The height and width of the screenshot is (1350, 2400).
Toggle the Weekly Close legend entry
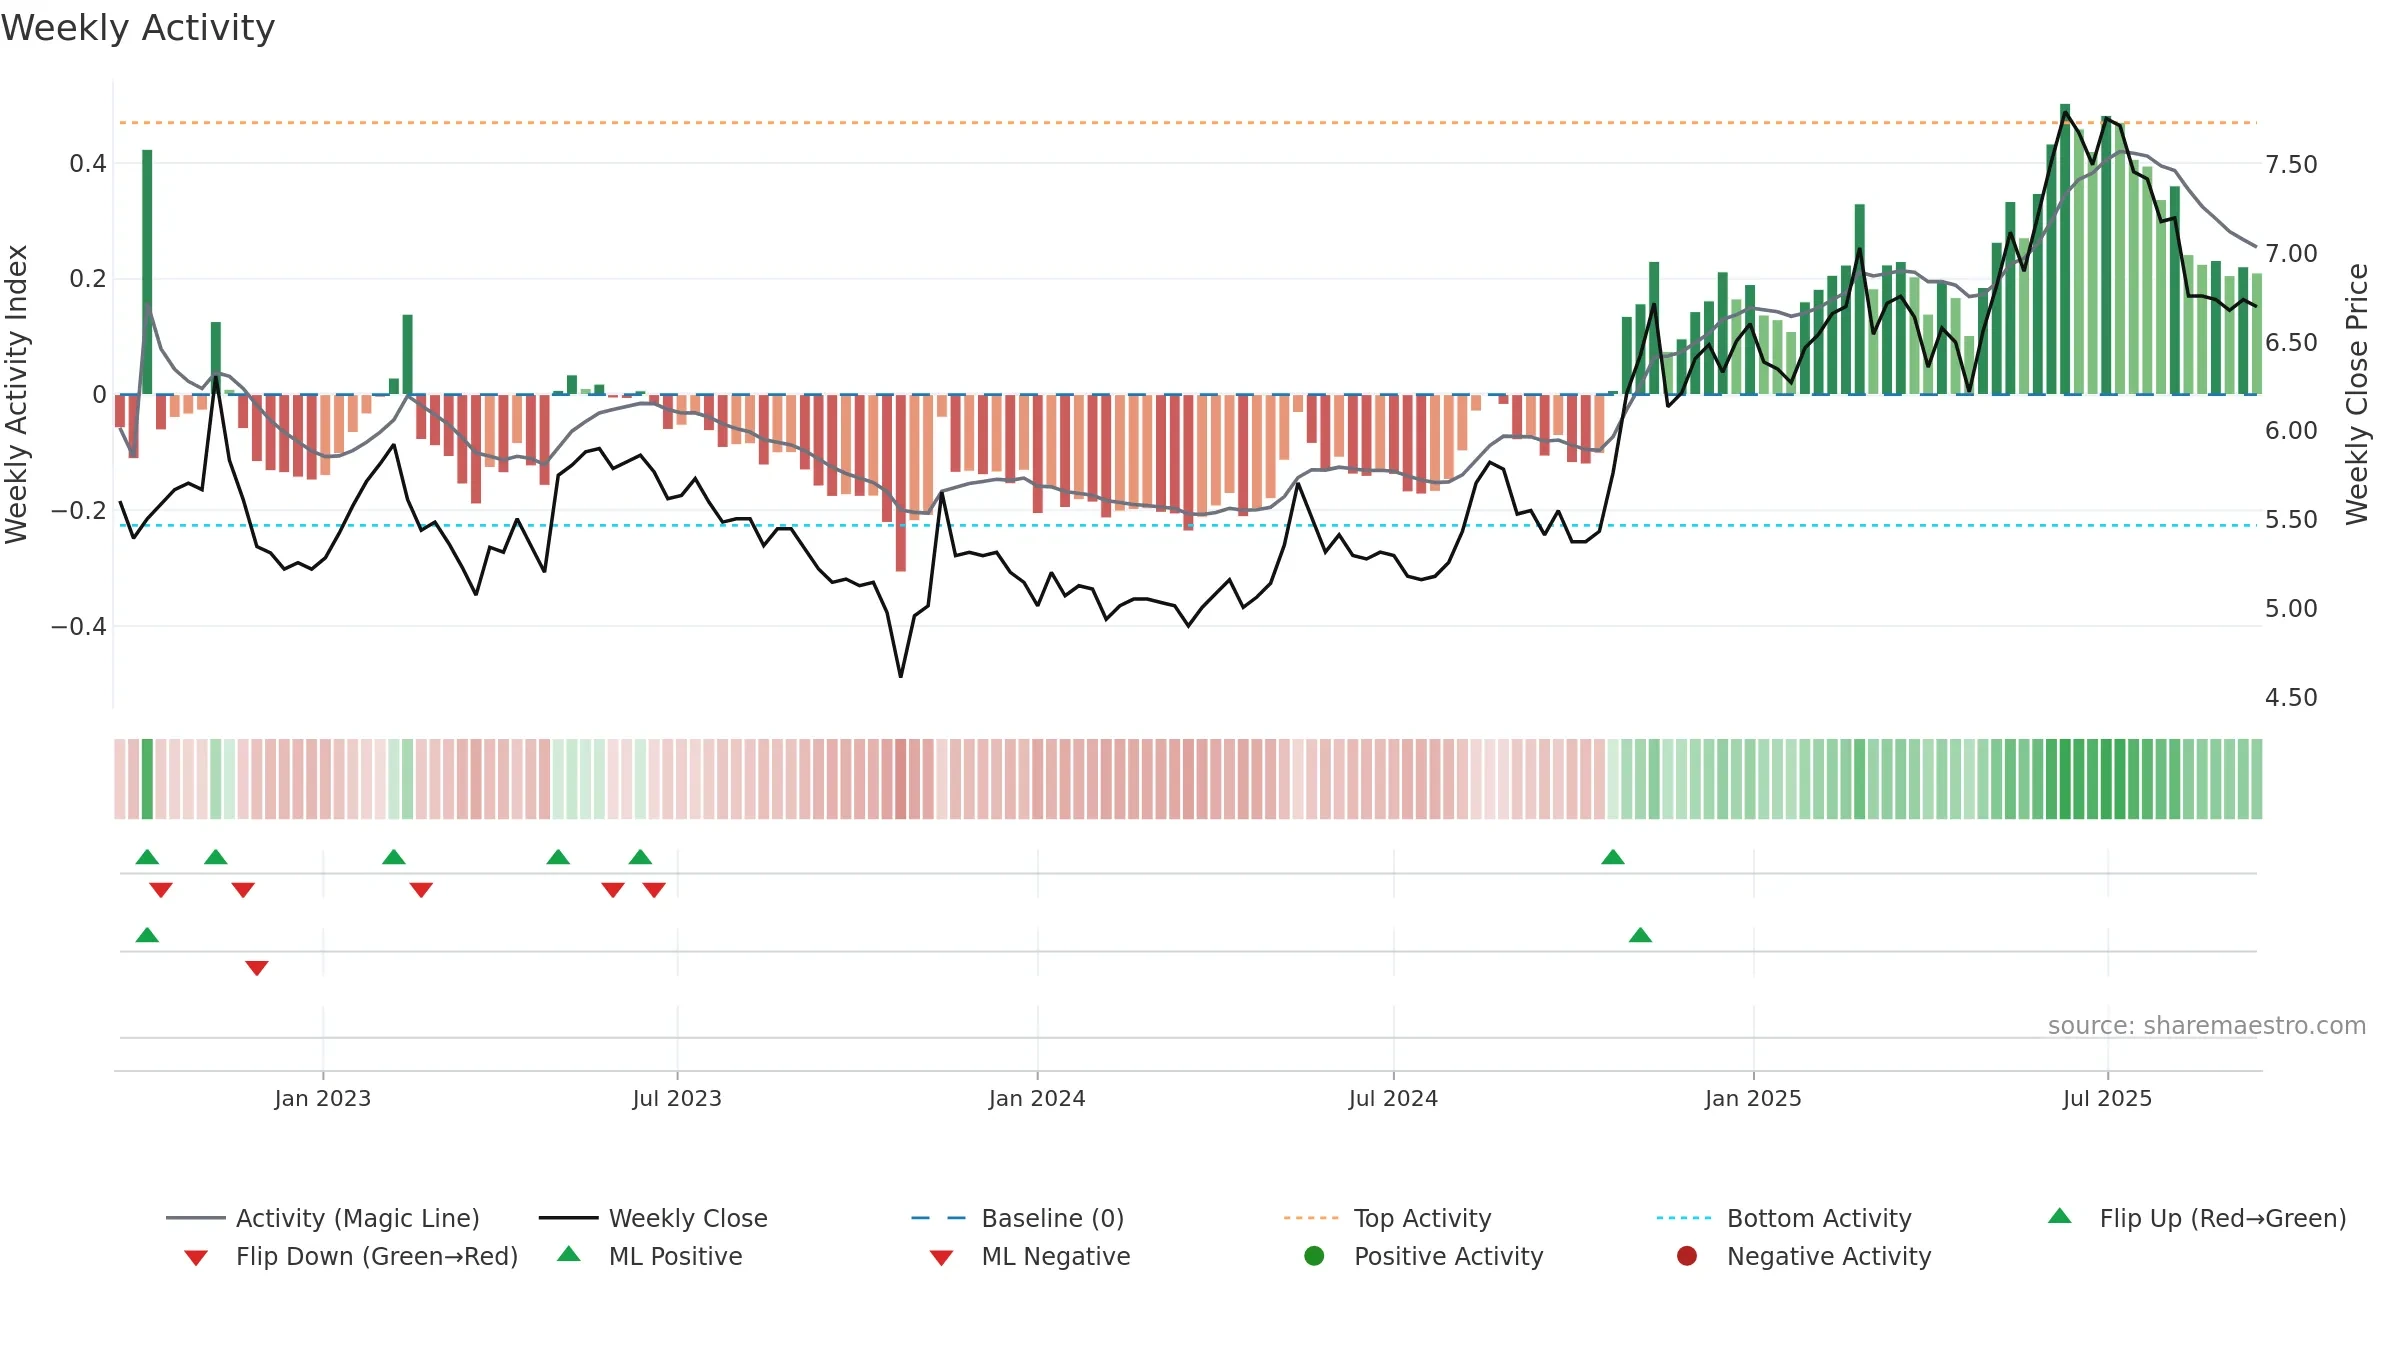pos(653,1218)
